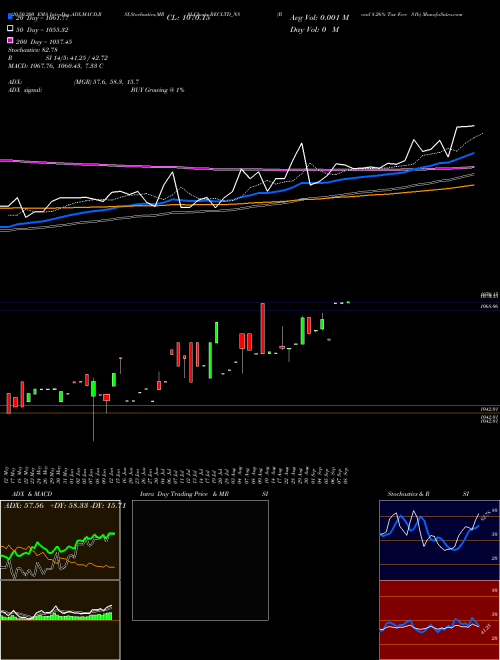The width and height of the screenshot is (500, 660).
Task: Click the 'Avg Vol: 0.001 M' label
Action: point(319,18)
